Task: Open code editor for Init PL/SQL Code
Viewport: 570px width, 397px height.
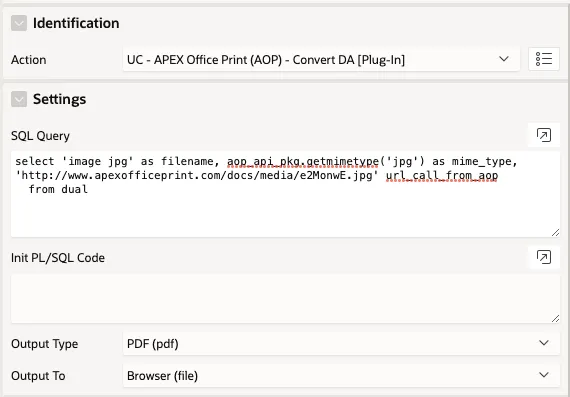Action: coord(543,257)
